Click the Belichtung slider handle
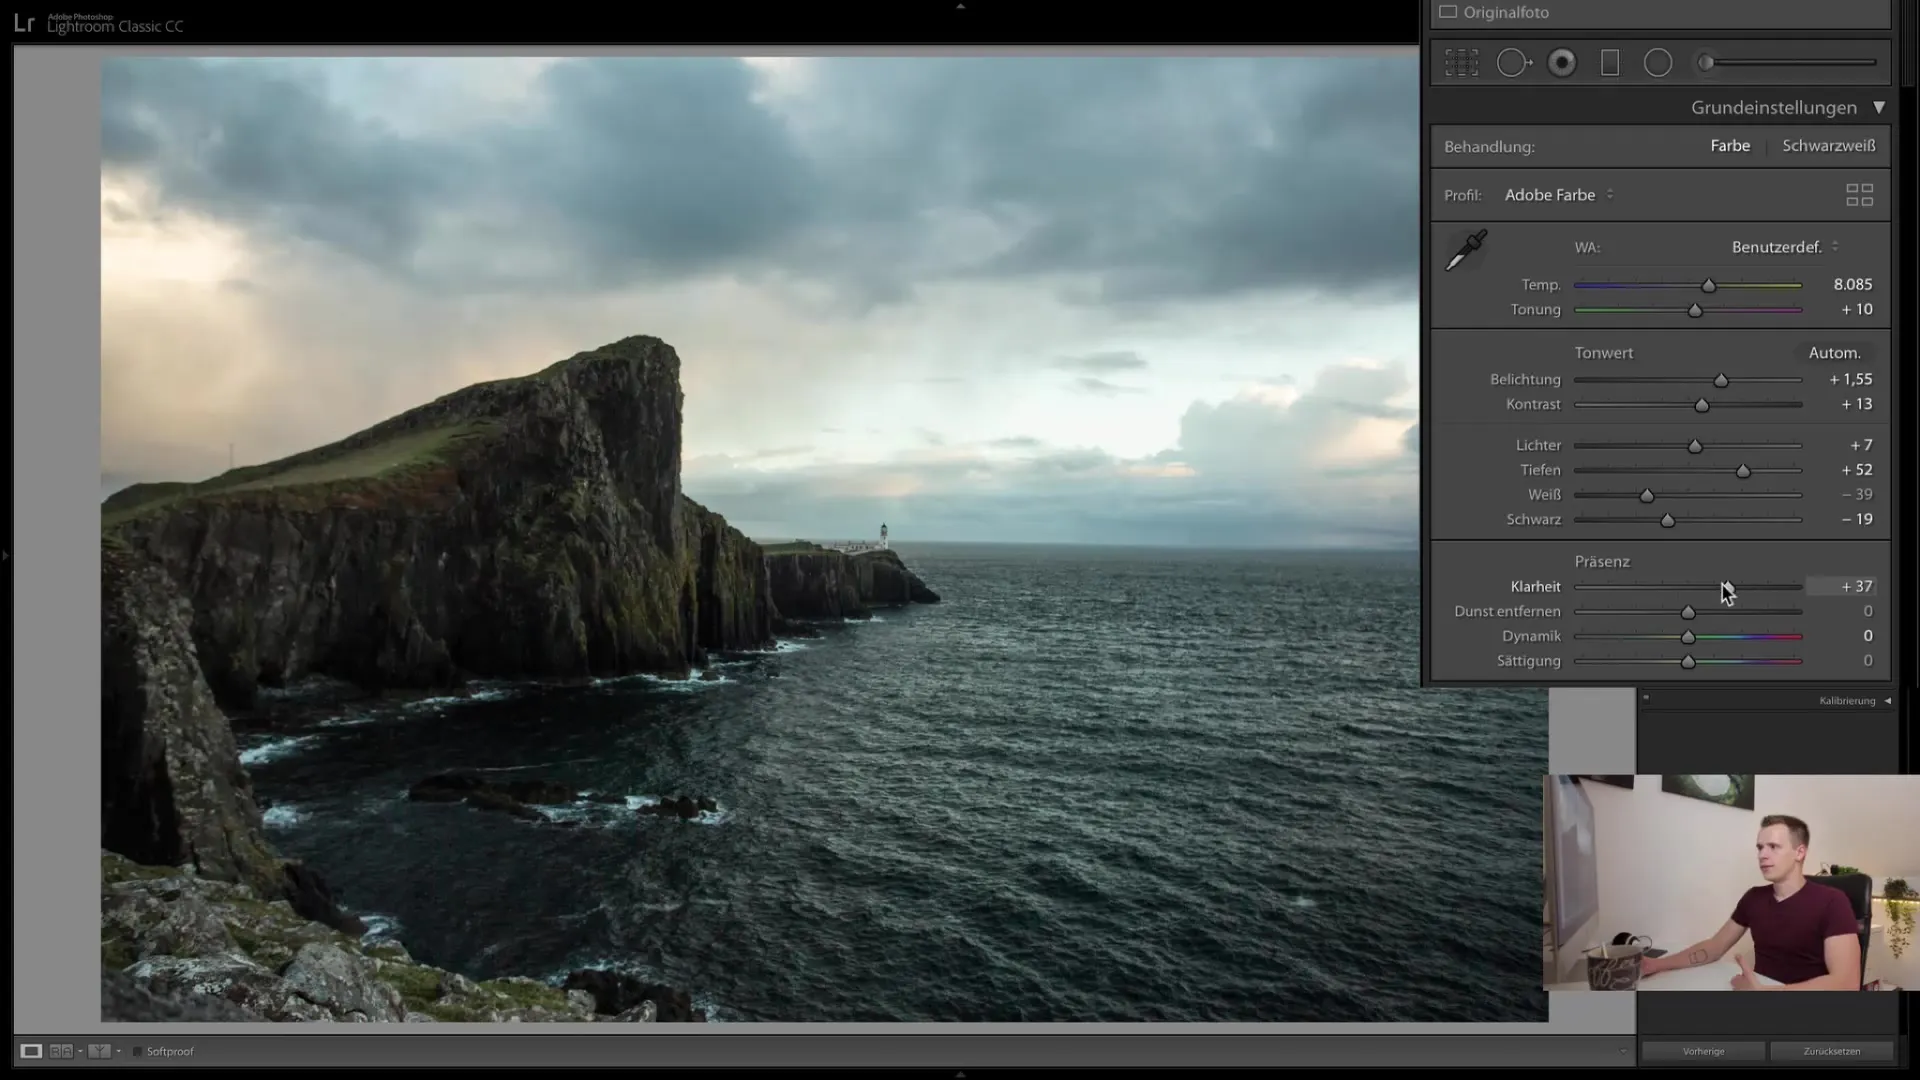This screenshot has height=1080, width=1920. 1721,381
